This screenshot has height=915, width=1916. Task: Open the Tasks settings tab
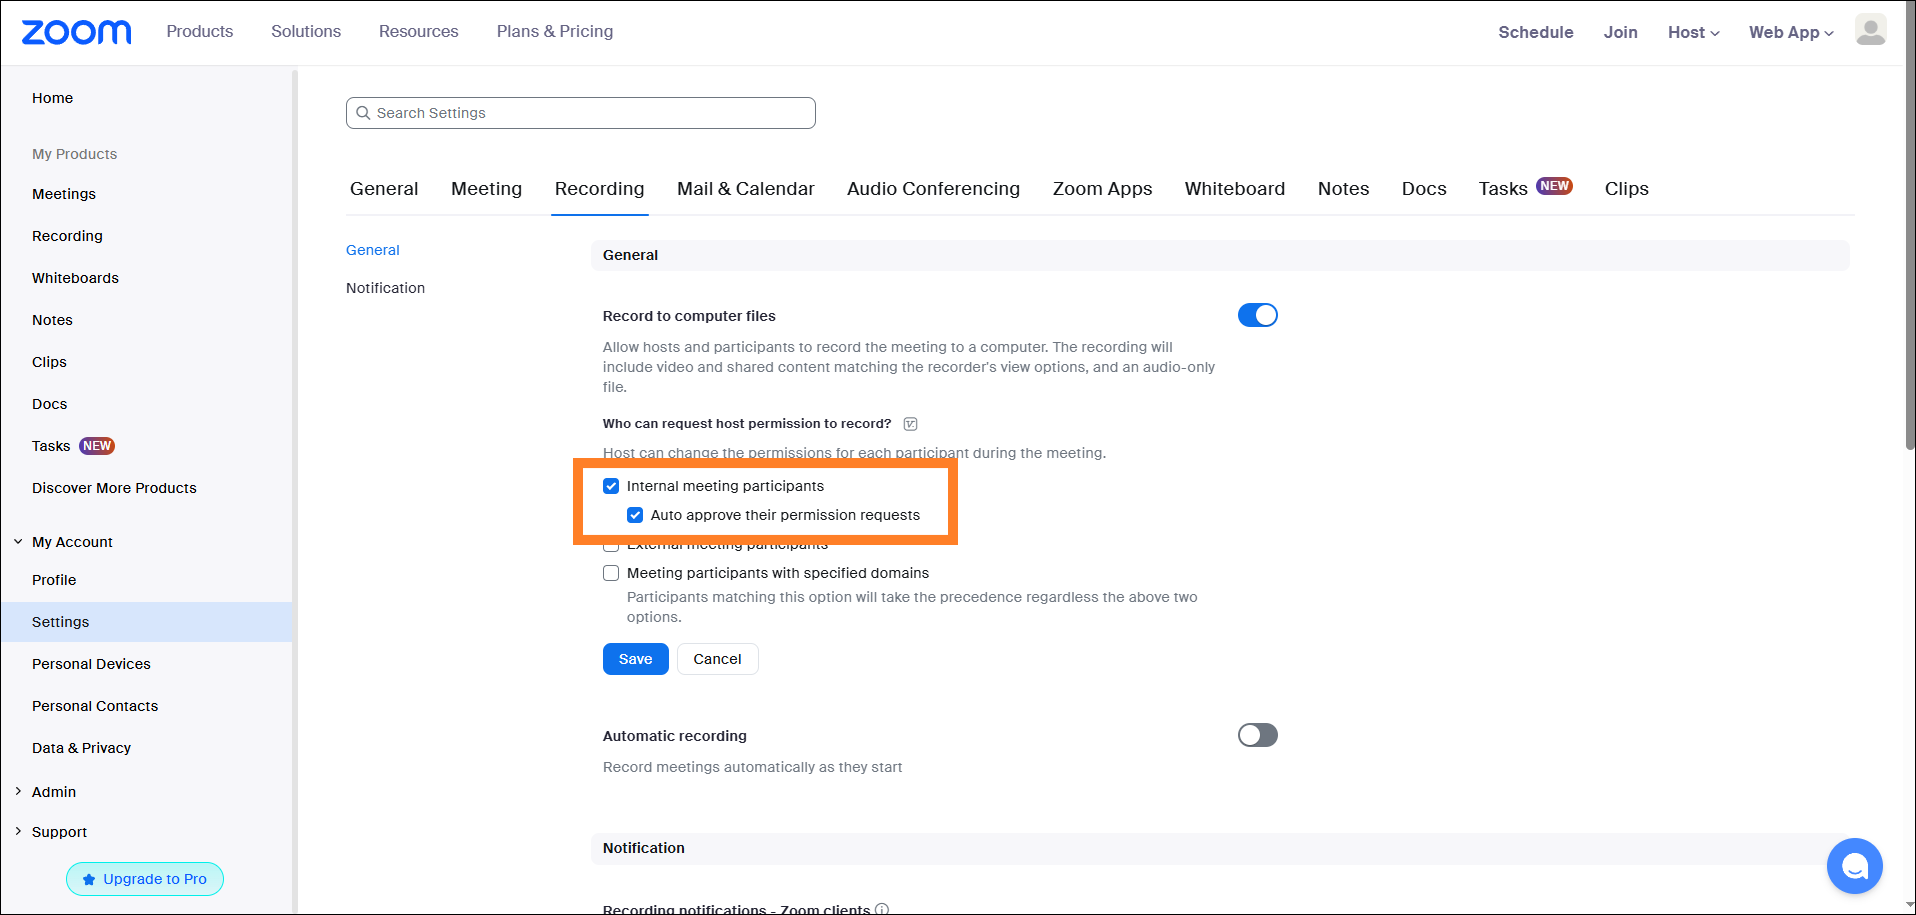[1503, 189]
